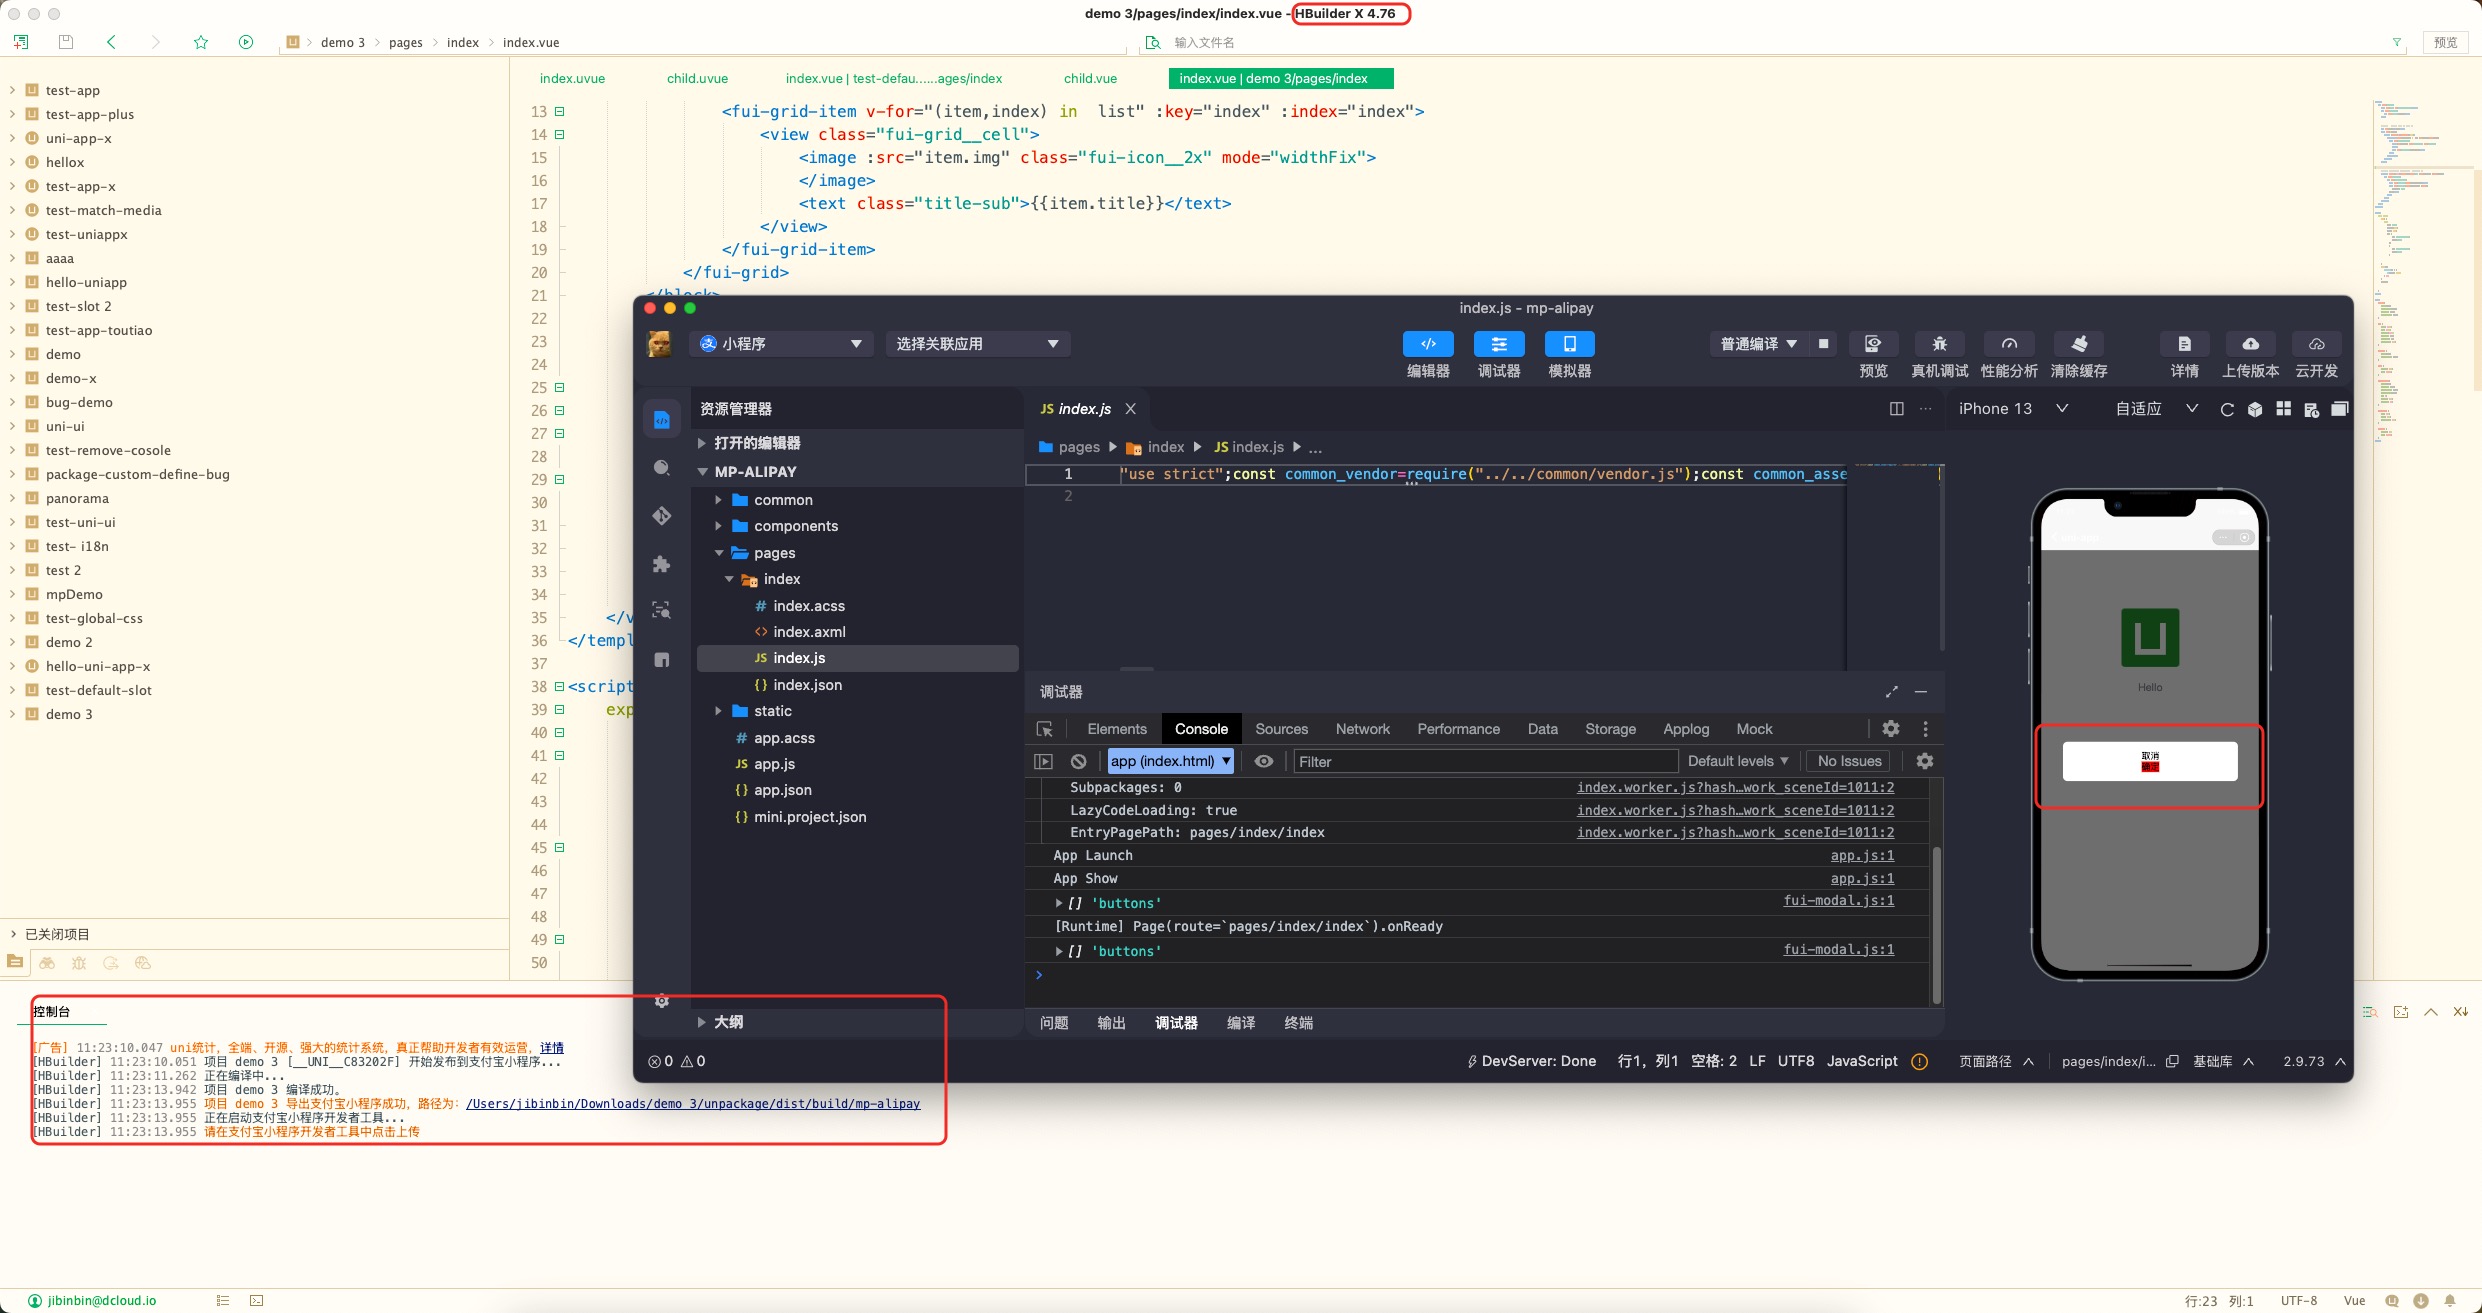This screenshot has height=1313, width=2482.
Task: Open the 清除缓存 clear cache tool
Action: pyautogui.click(x=2079, y=344)
